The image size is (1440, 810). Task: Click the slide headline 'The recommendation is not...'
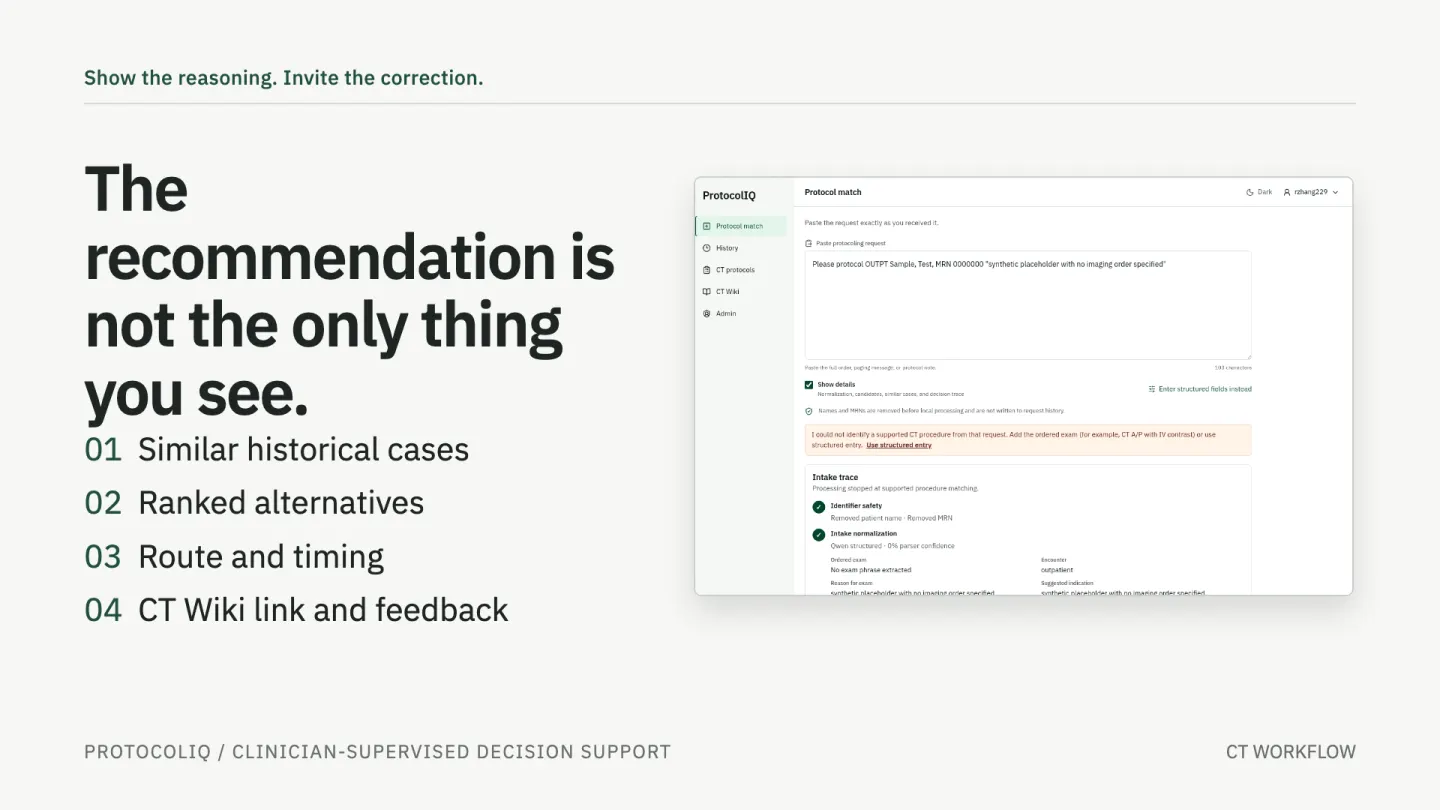coord(349,291)
